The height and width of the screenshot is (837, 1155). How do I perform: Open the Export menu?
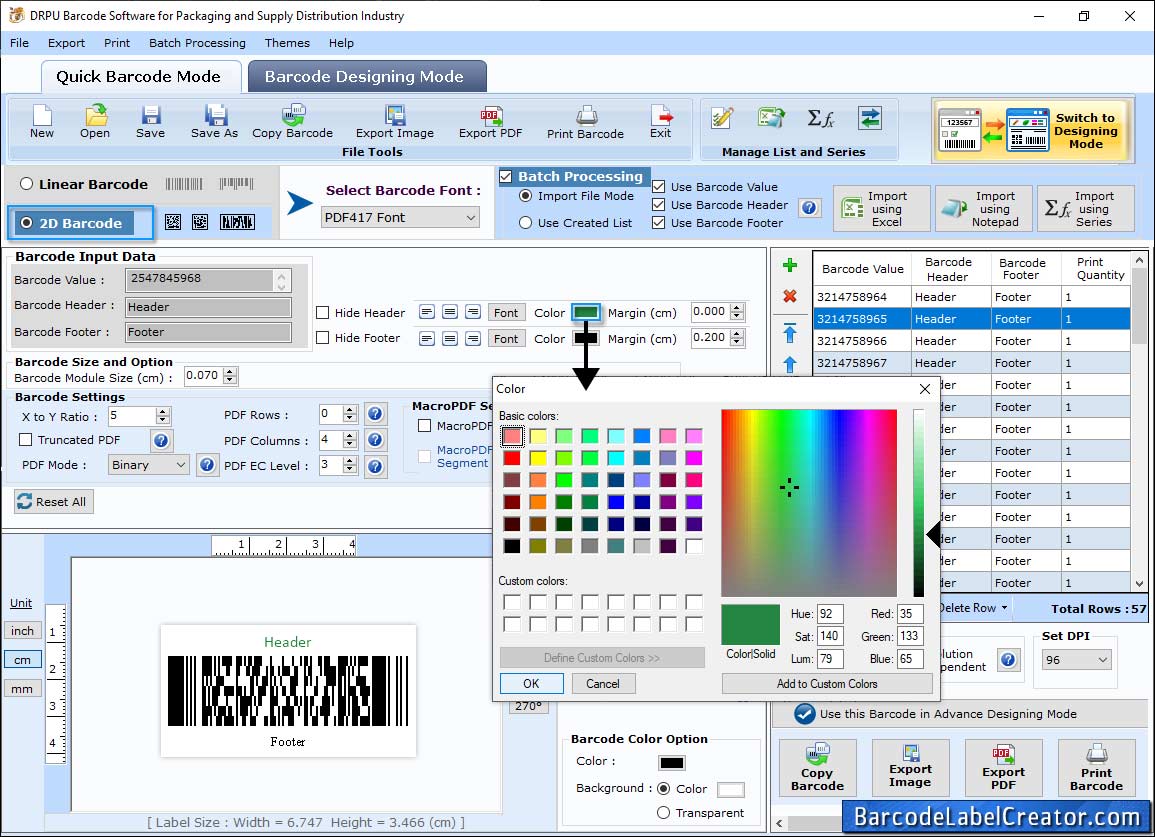point(66,43)
